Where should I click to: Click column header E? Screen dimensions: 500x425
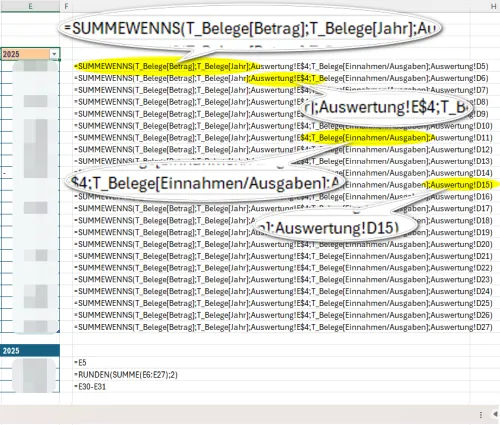pos(30,6)
